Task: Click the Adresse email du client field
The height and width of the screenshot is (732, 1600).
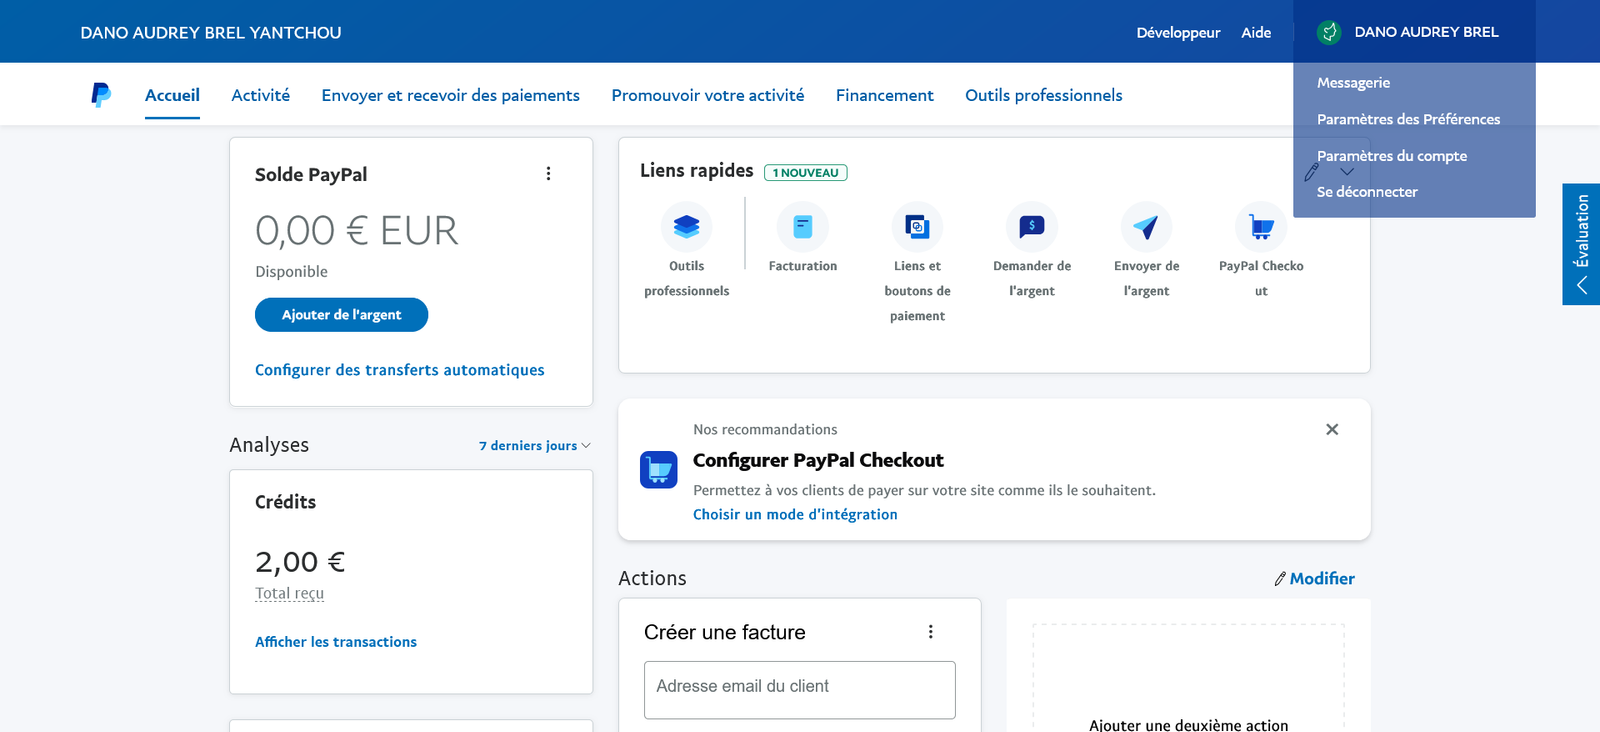Action: pos(800,690)
